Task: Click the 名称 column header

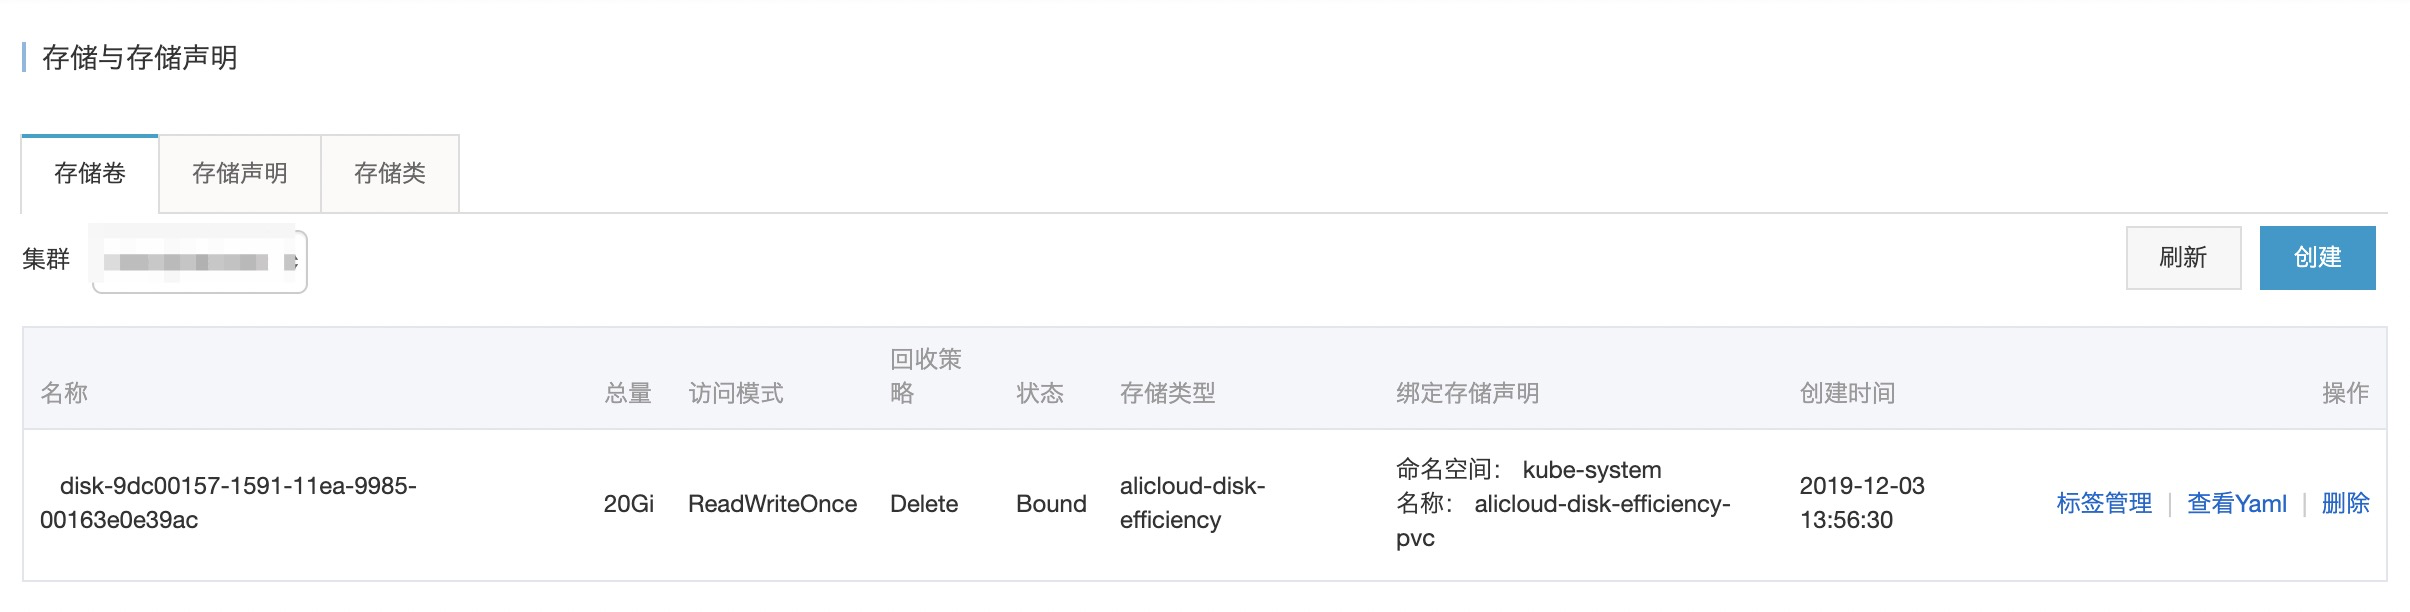Action: 64,393
